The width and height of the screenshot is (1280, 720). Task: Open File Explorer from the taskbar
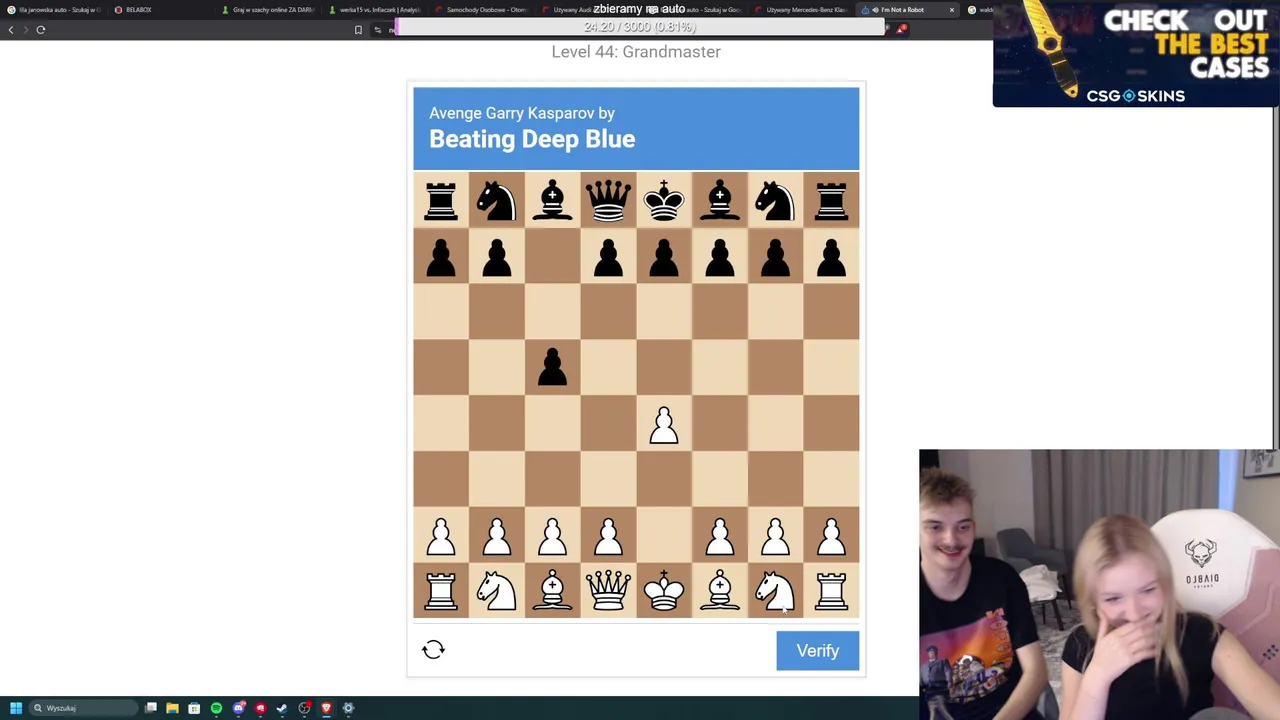click(x=173, y=708)
